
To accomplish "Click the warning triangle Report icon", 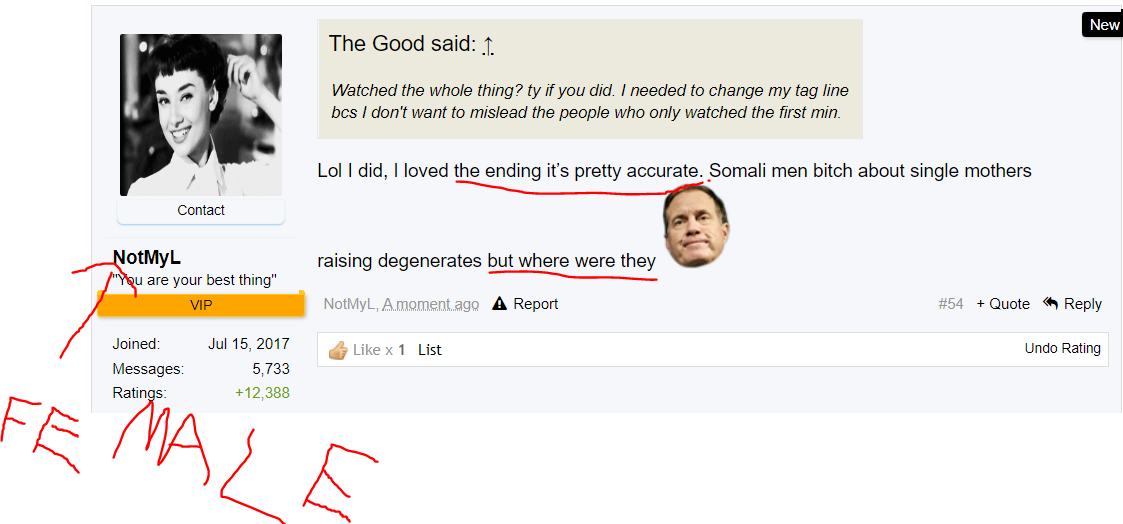I will pos(499,304).
